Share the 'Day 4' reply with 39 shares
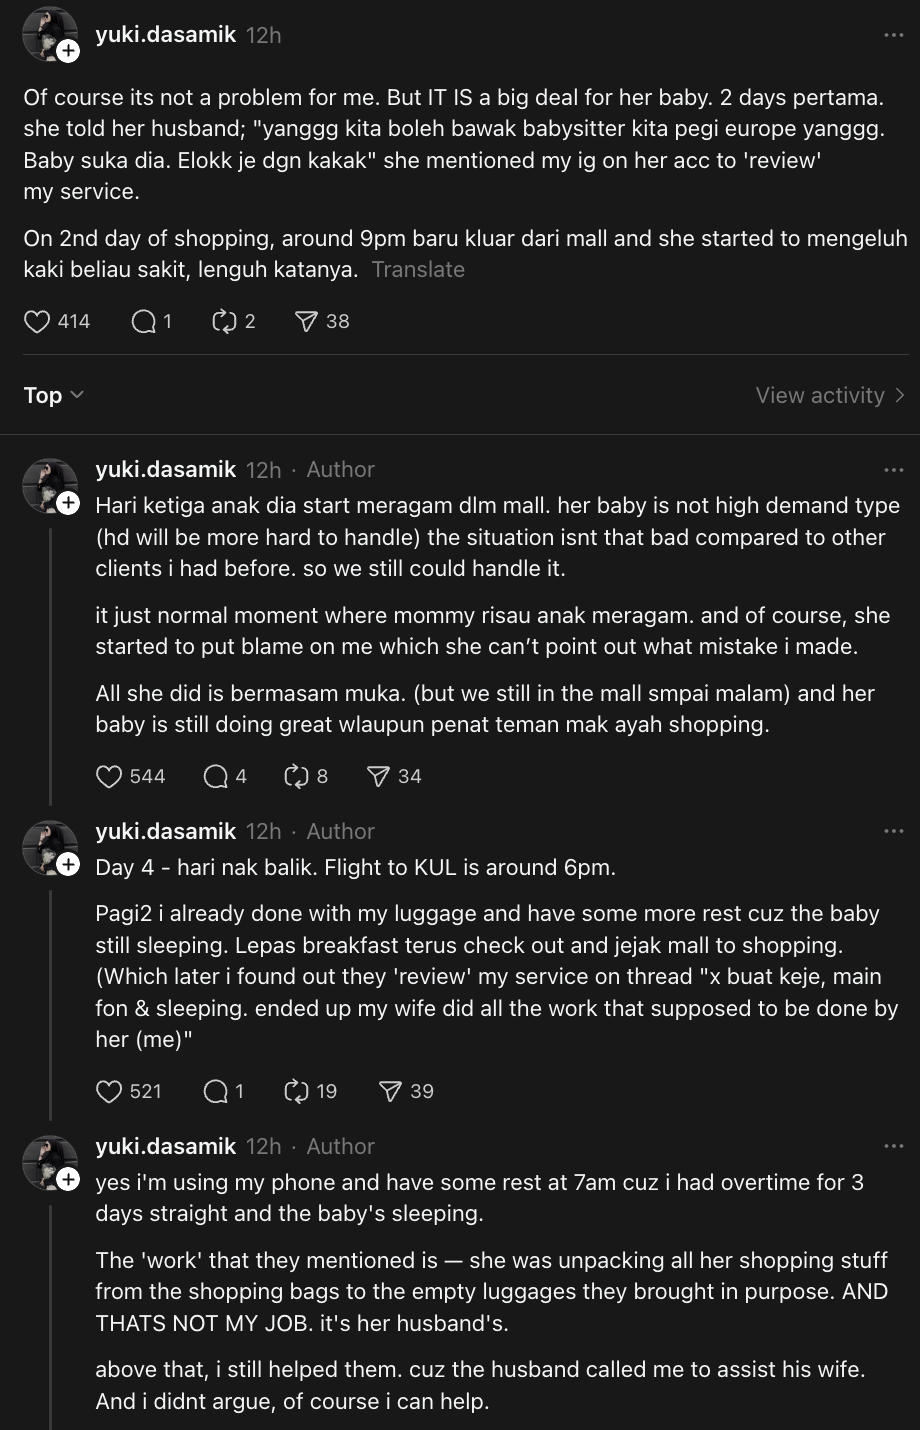 [x=390, y=1091]
